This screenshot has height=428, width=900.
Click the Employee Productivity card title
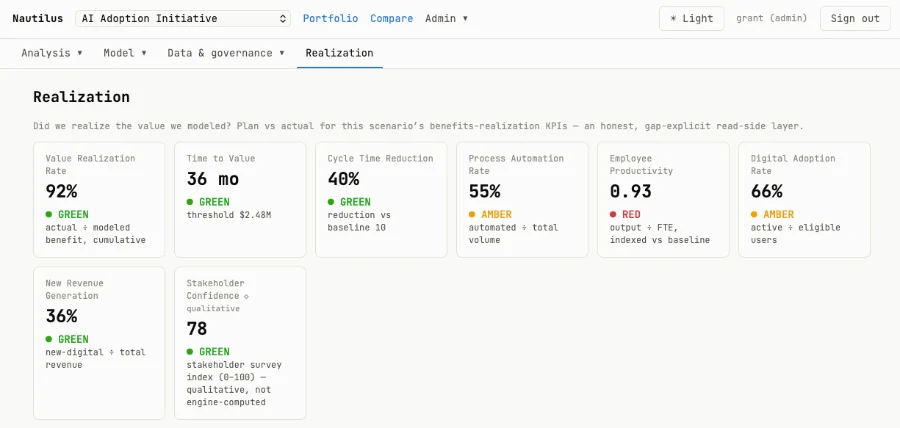(x=641, y=165)
